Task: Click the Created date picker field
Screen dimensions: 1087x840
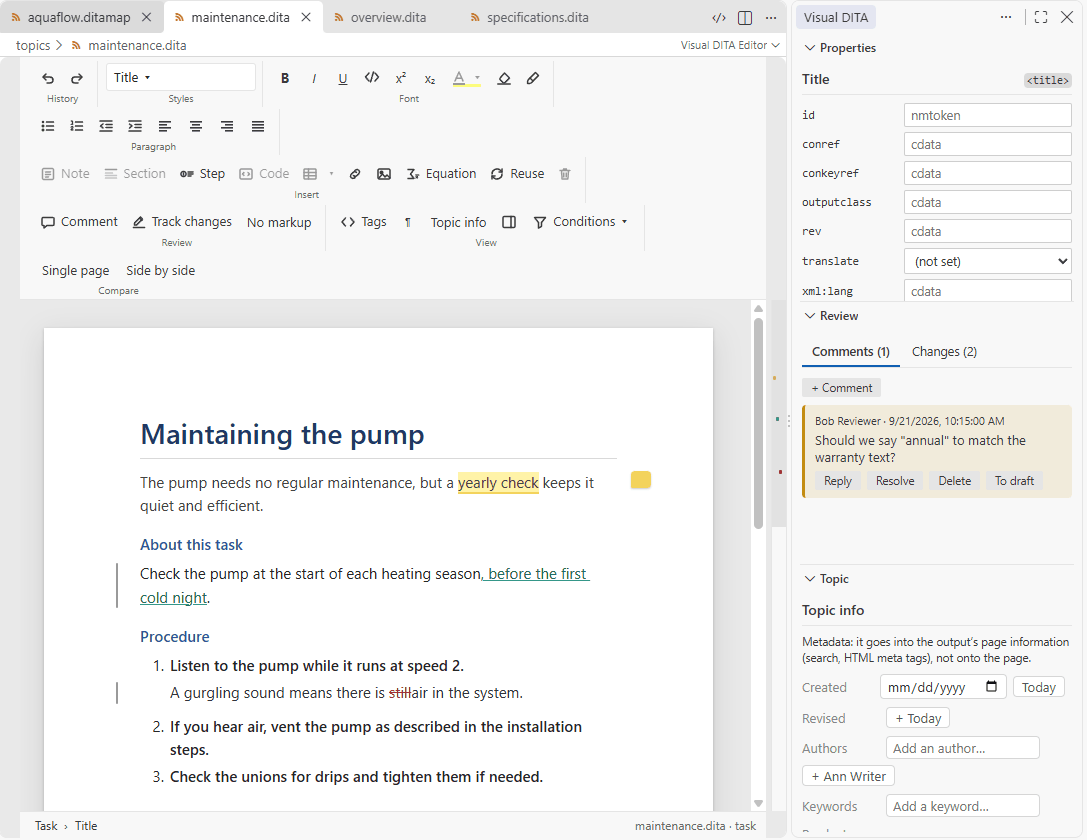Action: (943, 688)
